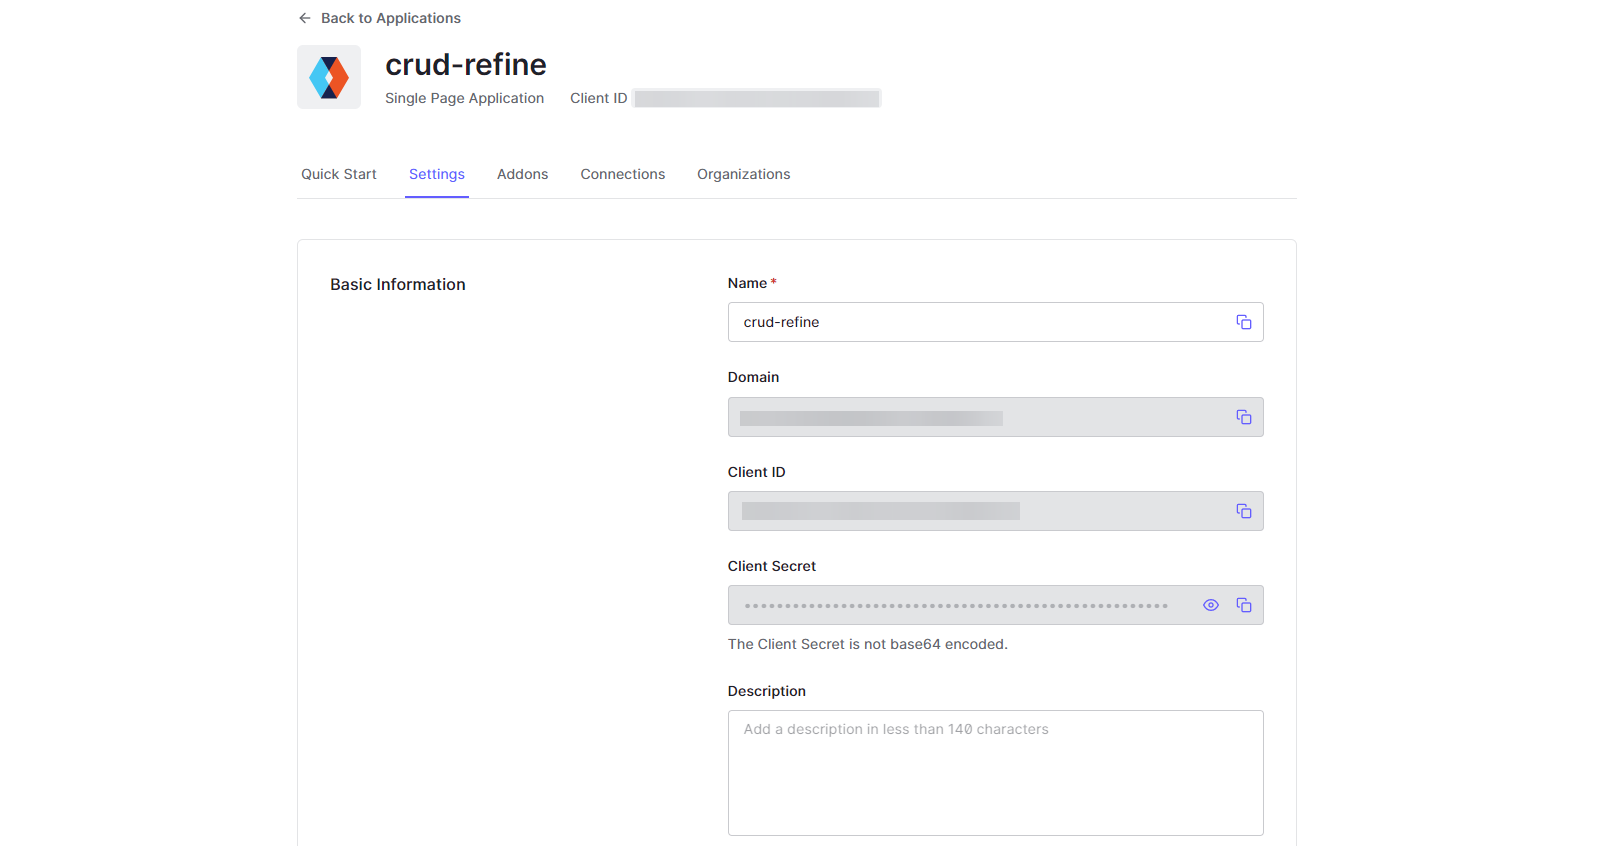The height and width of the screenshot is (846, 1612).
Task: Copy the Name field value
Action: pos(1243,322)
